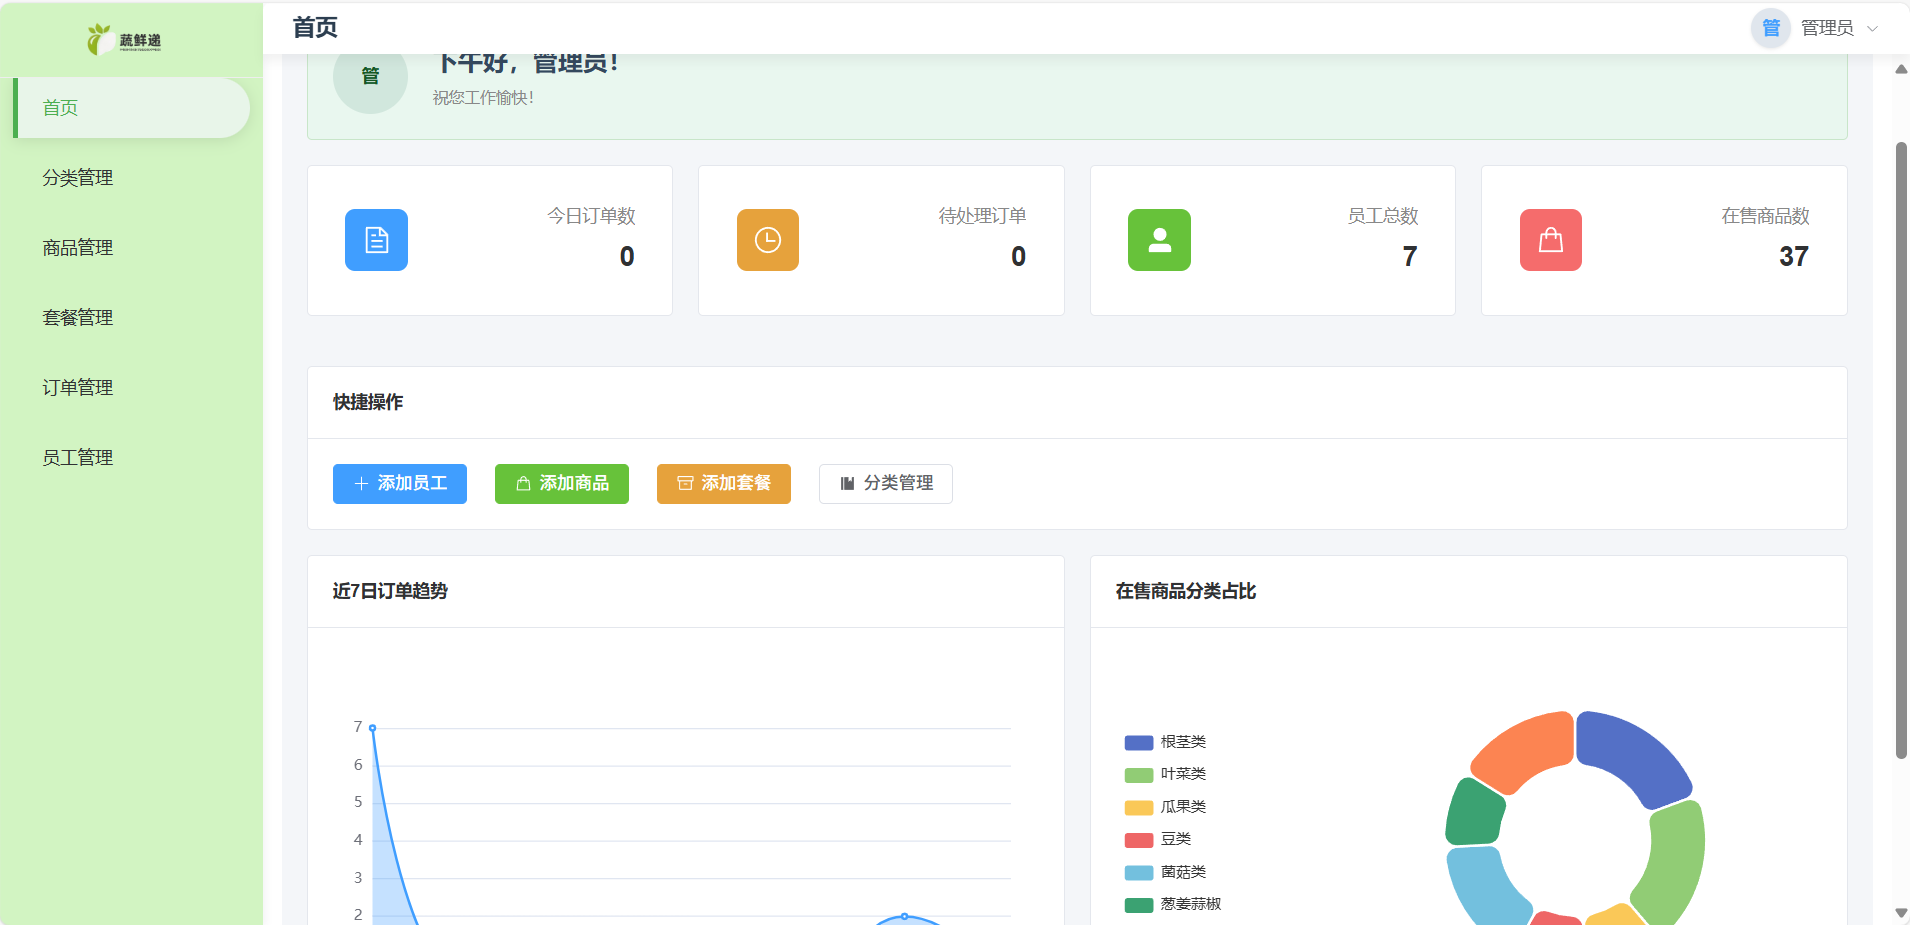Image resolution: width=1910 pixels, height=925 pixels.
Task: Toggle 叶菜类 legend entry visibility
Action: point(1166,774)
